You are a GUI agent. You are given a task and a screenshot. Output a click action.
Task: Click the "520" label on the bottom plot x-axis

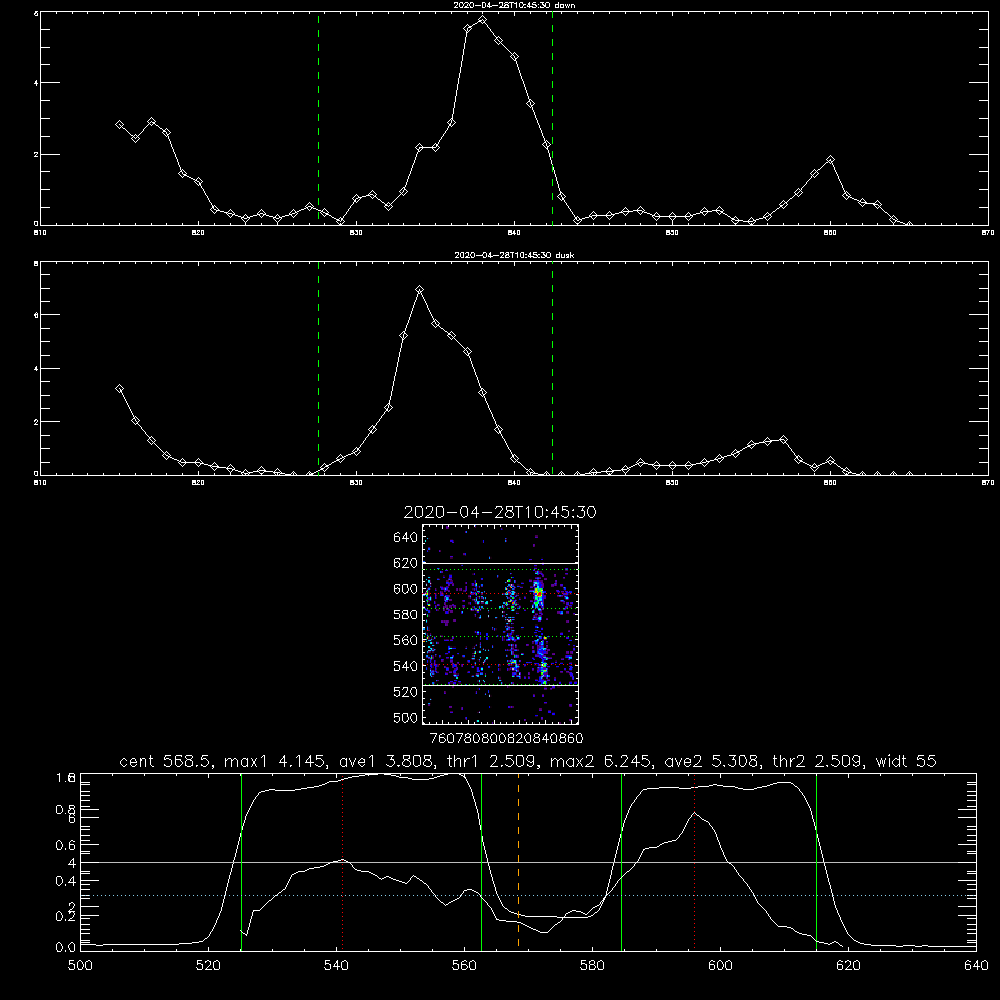(x=208, y=966)
